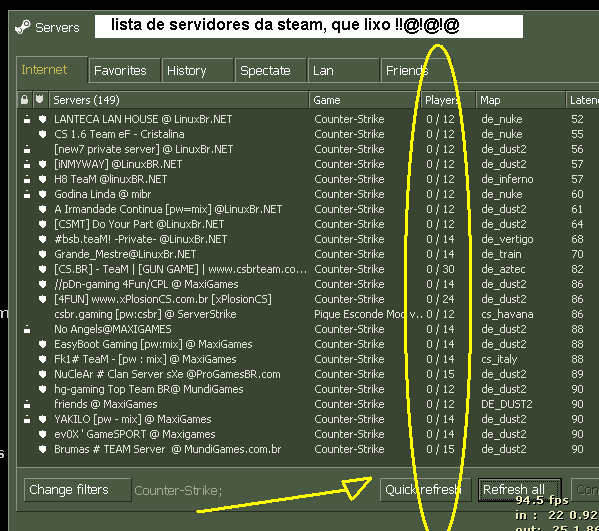
Task: Click shield icon on CSMT Do Your Part row
Action: (42, 224)
